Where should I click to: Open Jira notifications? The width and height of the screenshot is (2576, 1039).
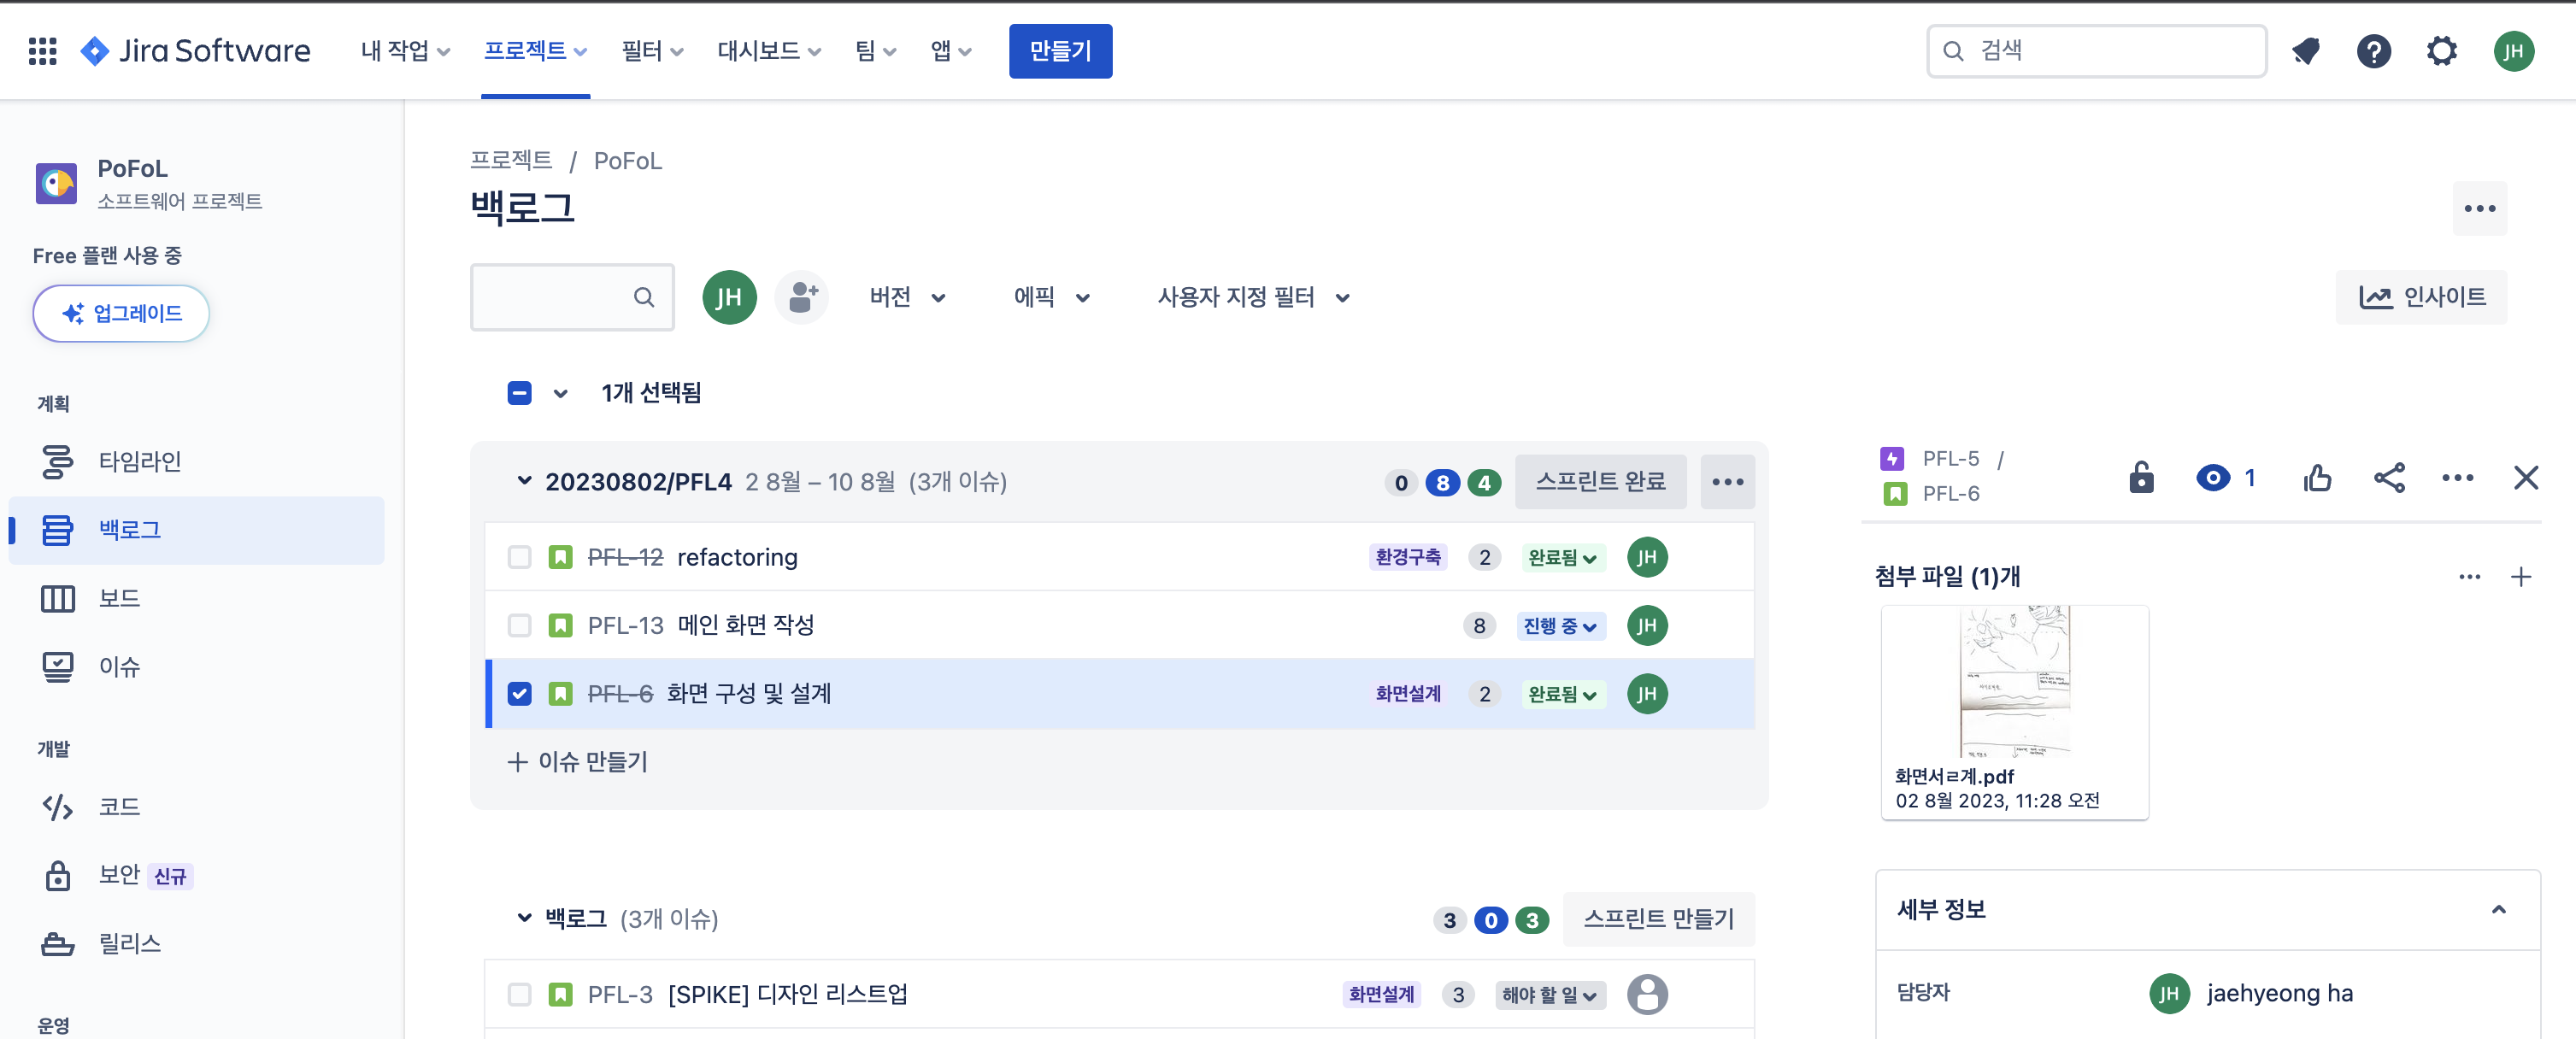[x=2305, y=51]
